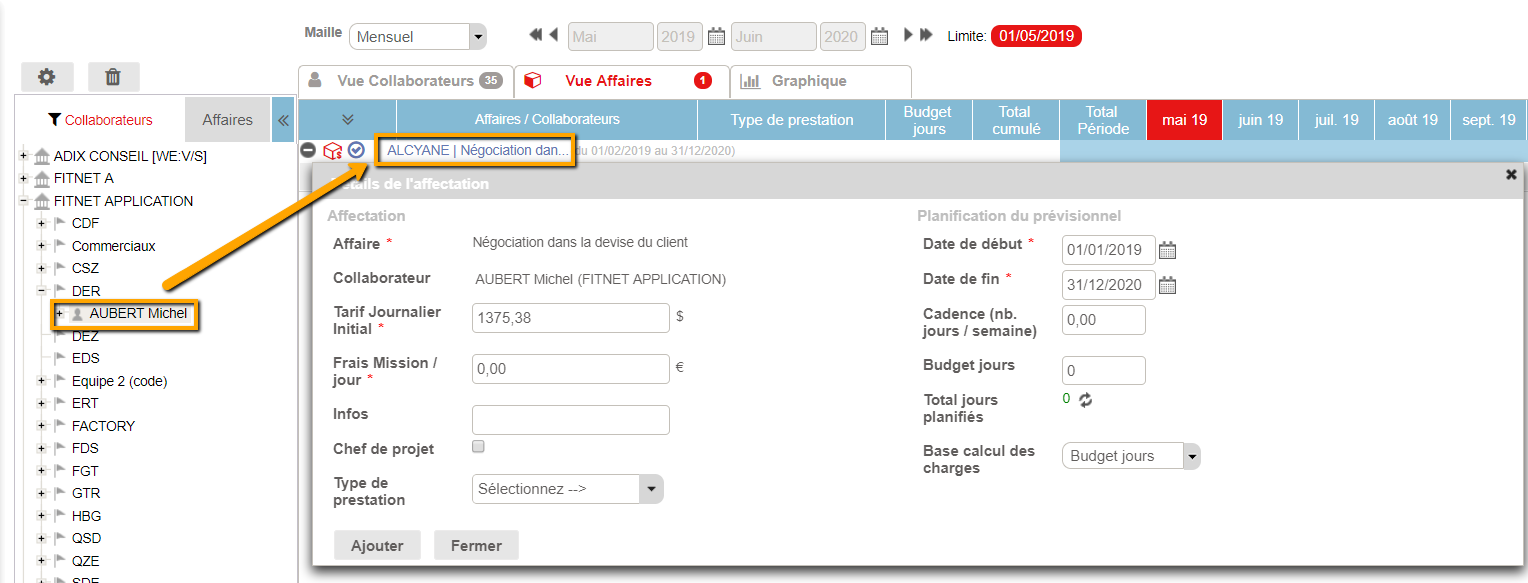The height and width of the screenshot is (583, 1528).
Task: Open the Graphique tab
Action: point(808,81)
